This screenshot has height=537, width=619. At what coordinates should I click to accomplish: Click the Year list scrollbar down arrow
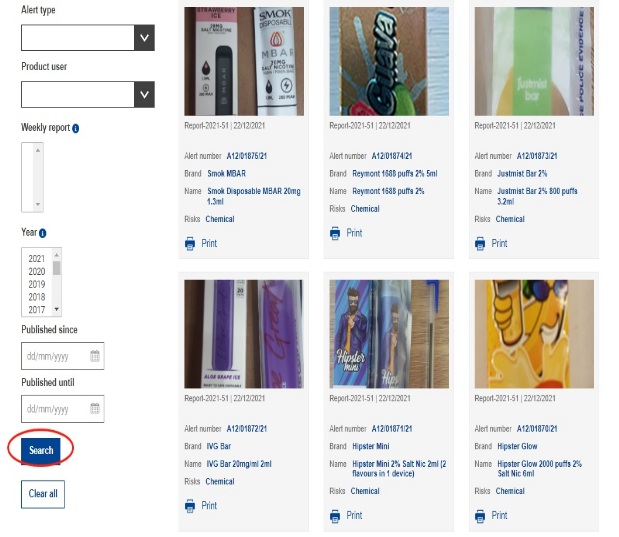(x=57, y=309)
